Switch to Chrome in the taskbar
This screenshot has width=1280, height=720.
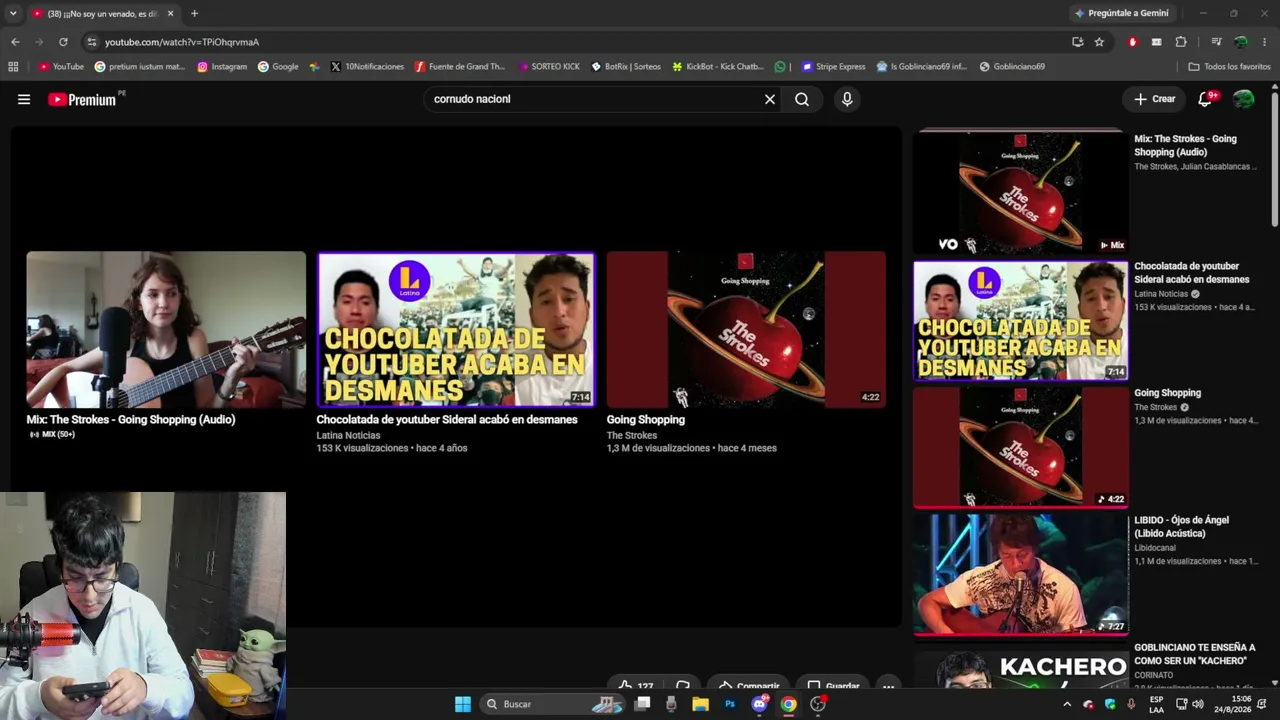(x=789, y=704)
